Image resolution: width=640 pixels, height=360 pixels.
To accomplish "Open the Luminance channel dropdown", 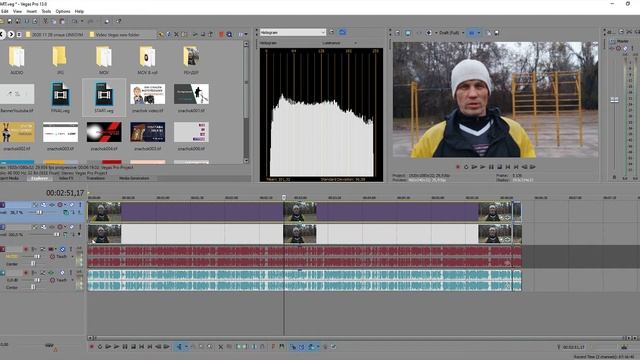I will pos(340,43).
